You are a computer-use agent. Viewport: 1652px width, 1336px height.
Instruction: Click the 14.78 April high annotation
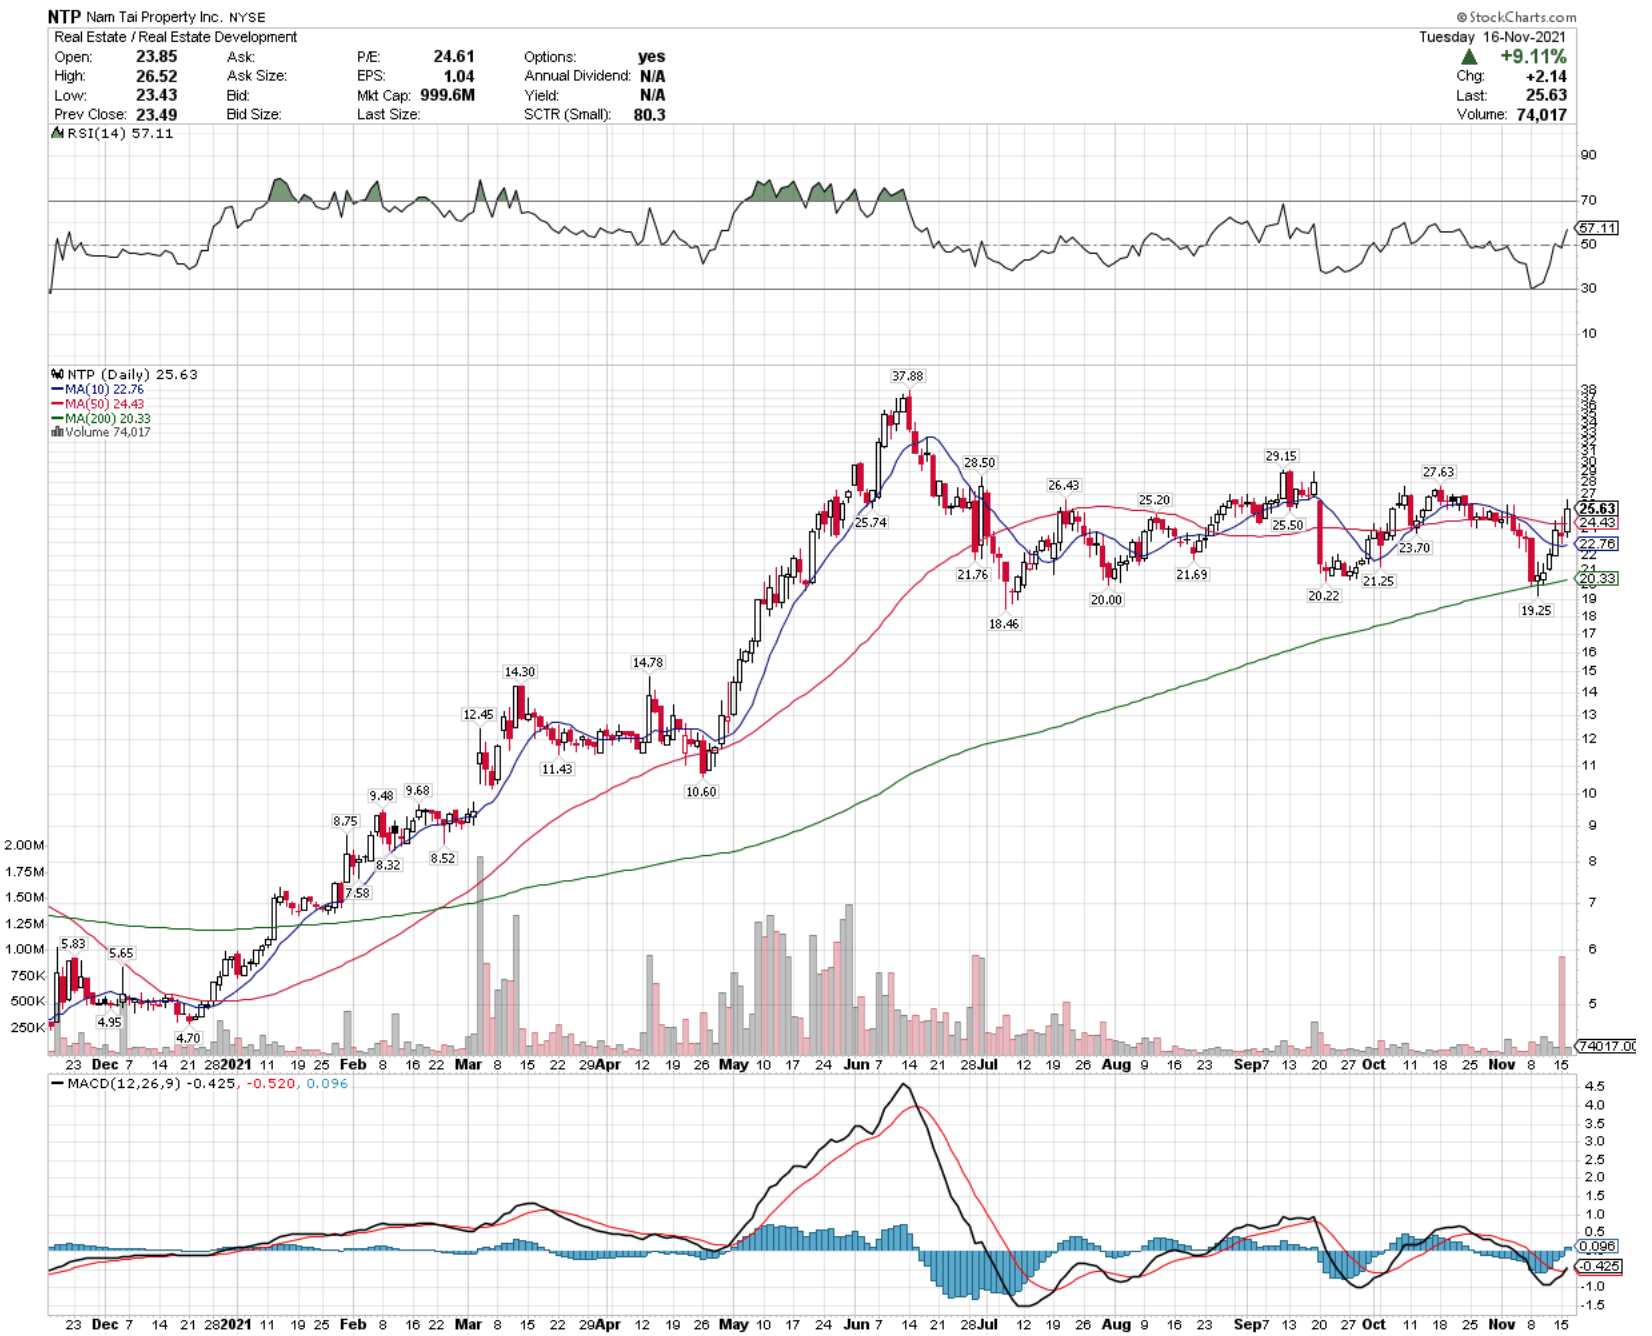647,663
